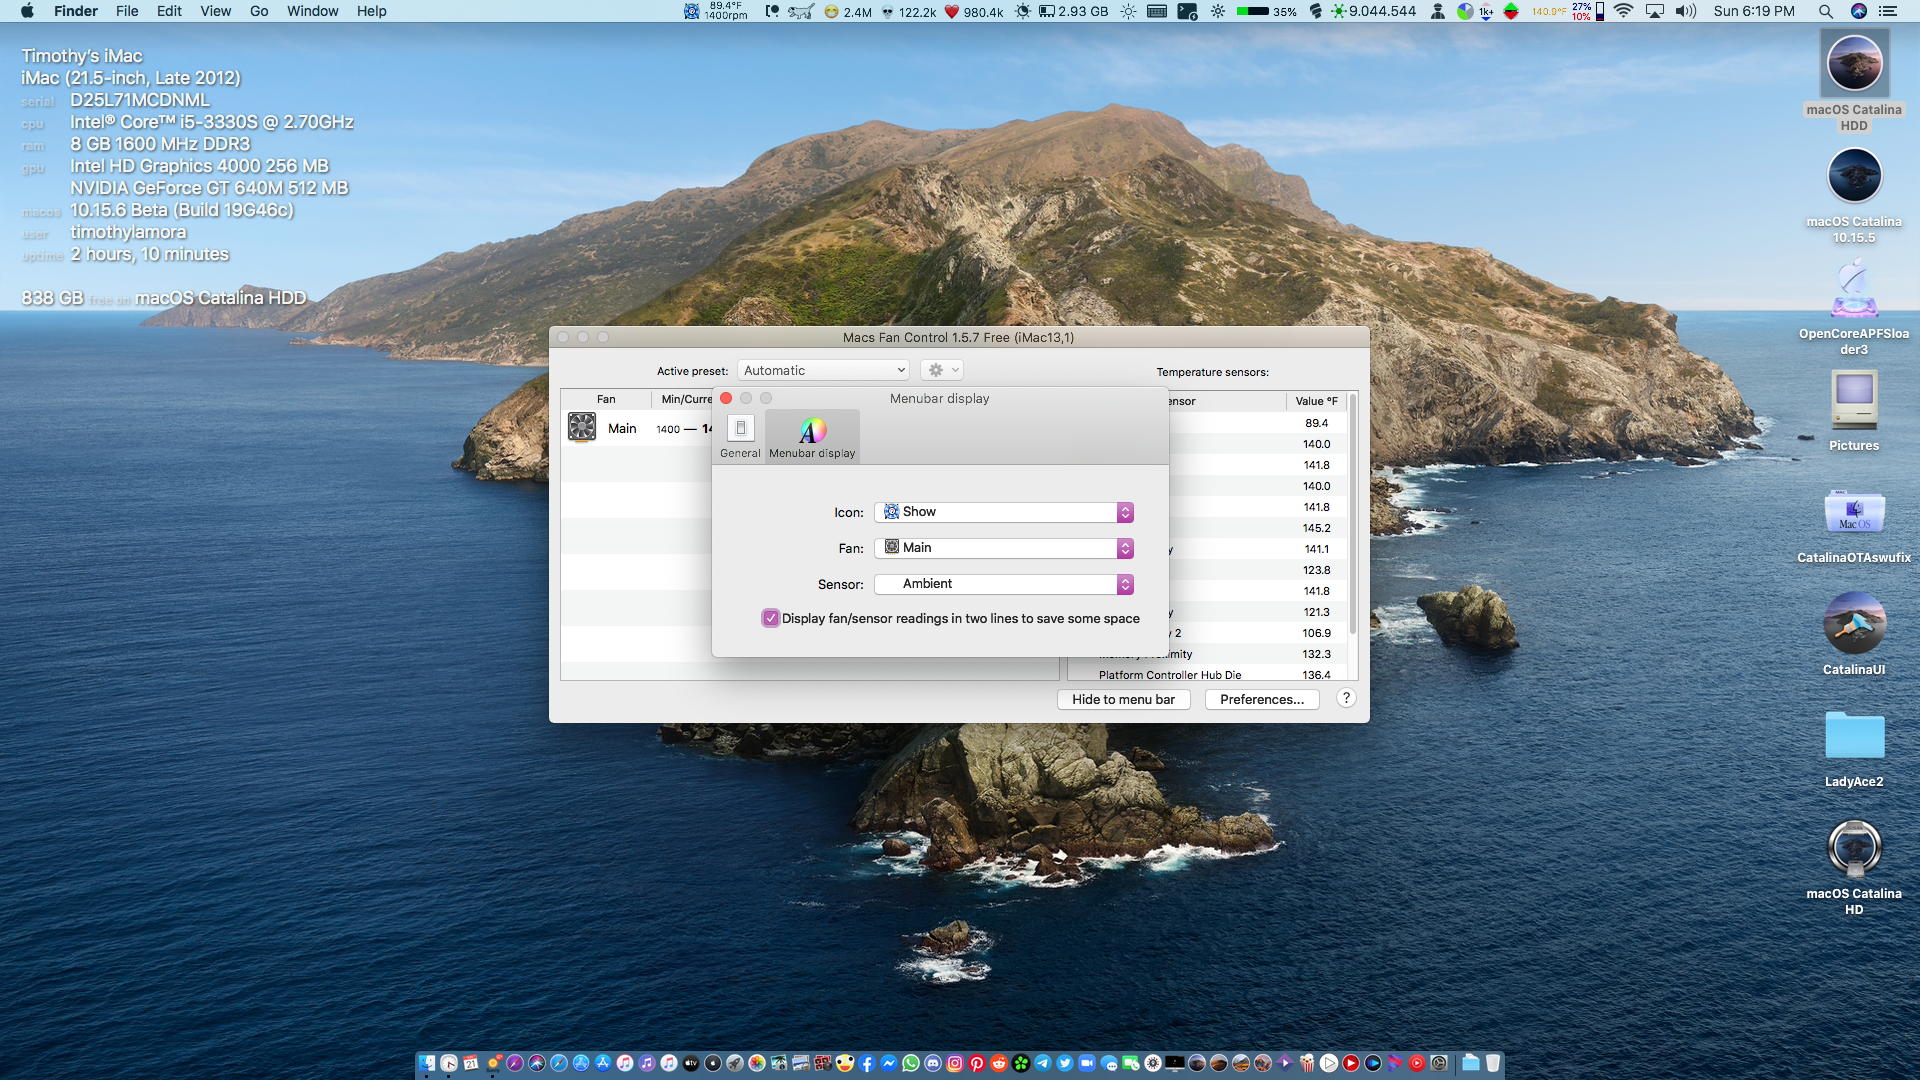Open Wi-Fi status menu icon
This screenshot has height=1080, width=1920.
(x=1624, y=11)
